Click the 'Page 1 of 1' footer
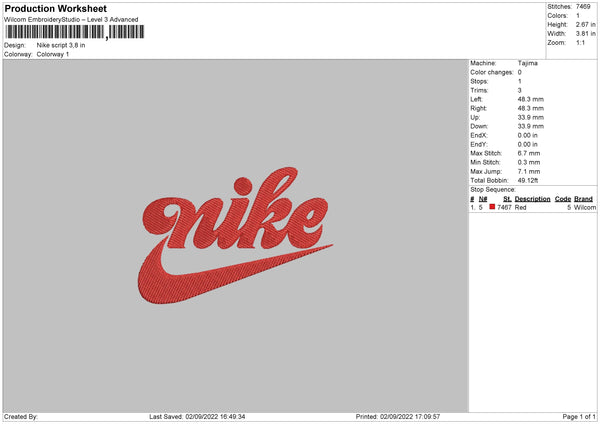 tap(579, 417)
